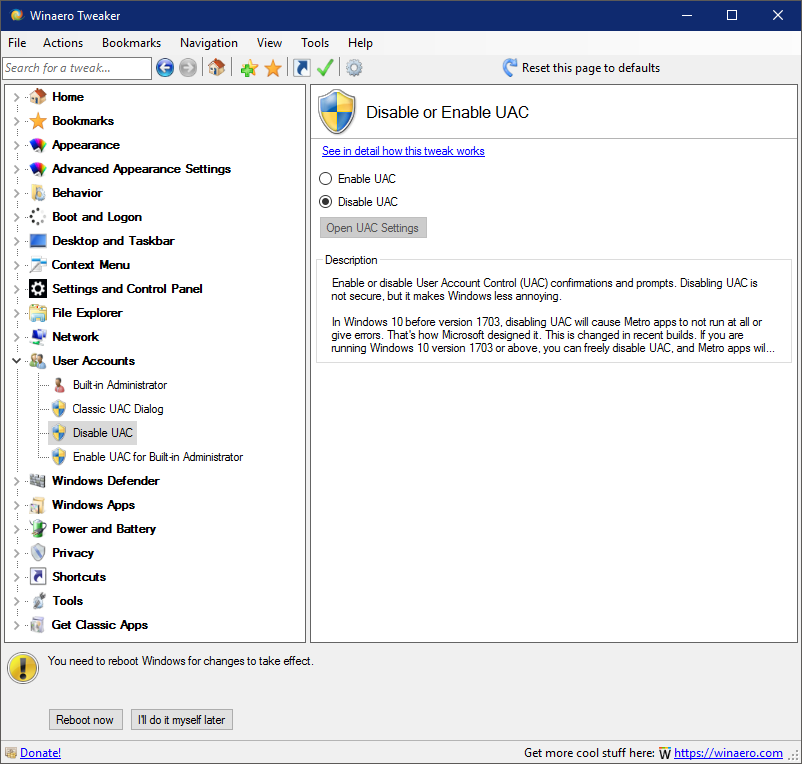Viewport: 802px width, 764px height.
Task: Collapse the User Accounts tree node
Action: [x=16, y=361]
